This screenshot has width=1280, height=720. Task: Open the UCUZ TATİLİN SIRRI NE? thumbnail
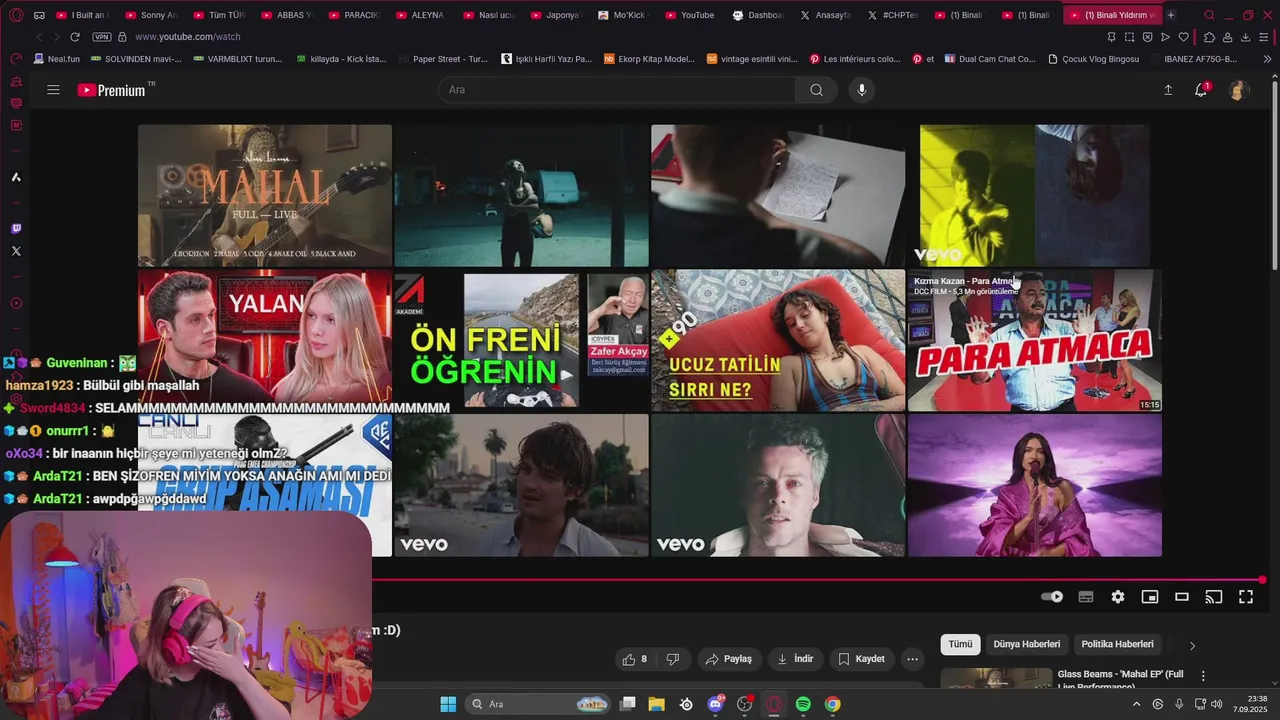tap(778, 340)
